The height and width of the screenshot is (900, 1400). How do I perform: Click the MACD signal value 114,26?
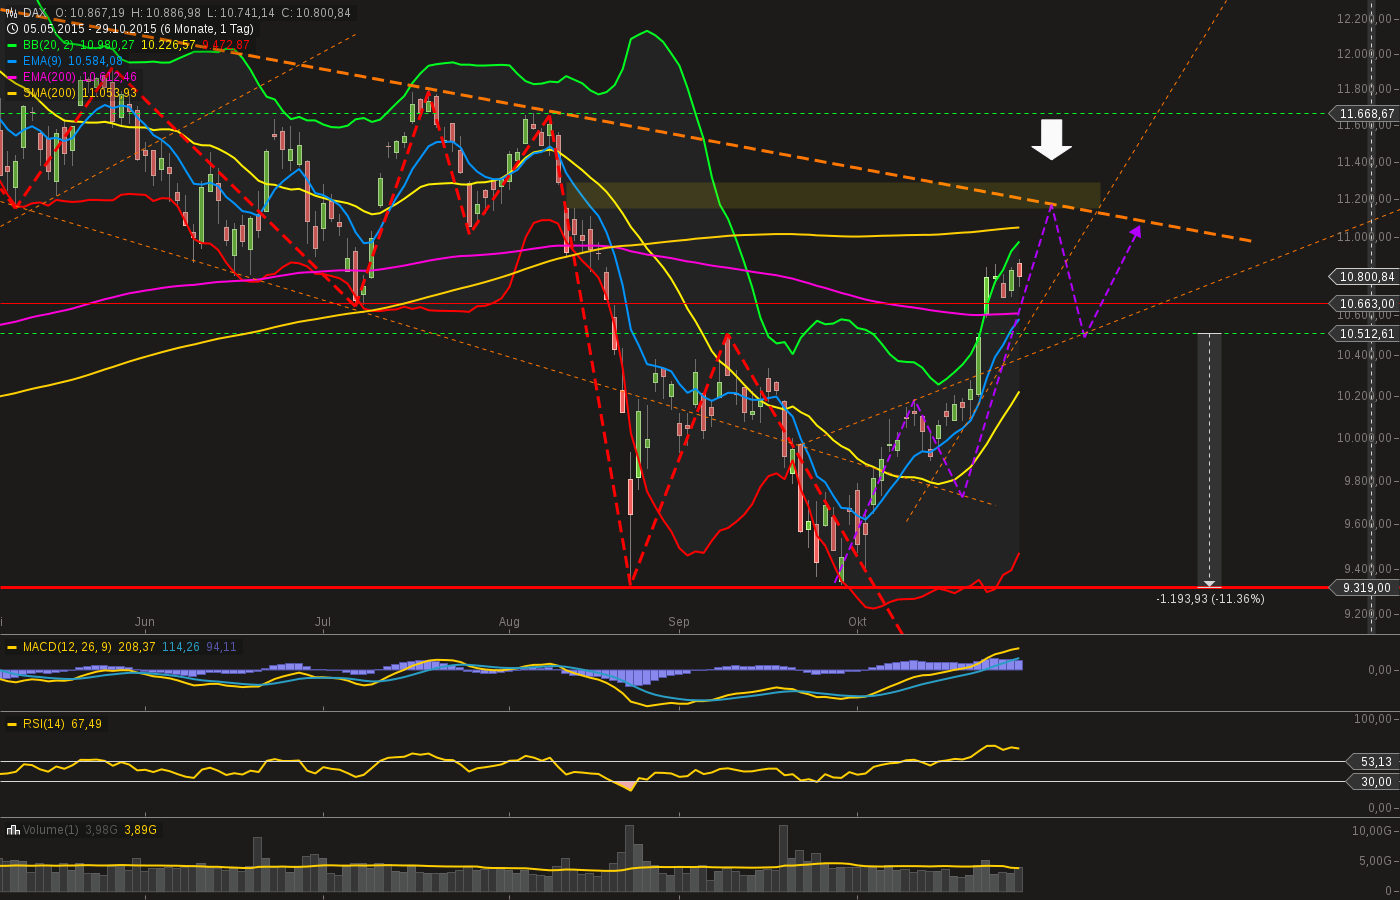(181, 647)
